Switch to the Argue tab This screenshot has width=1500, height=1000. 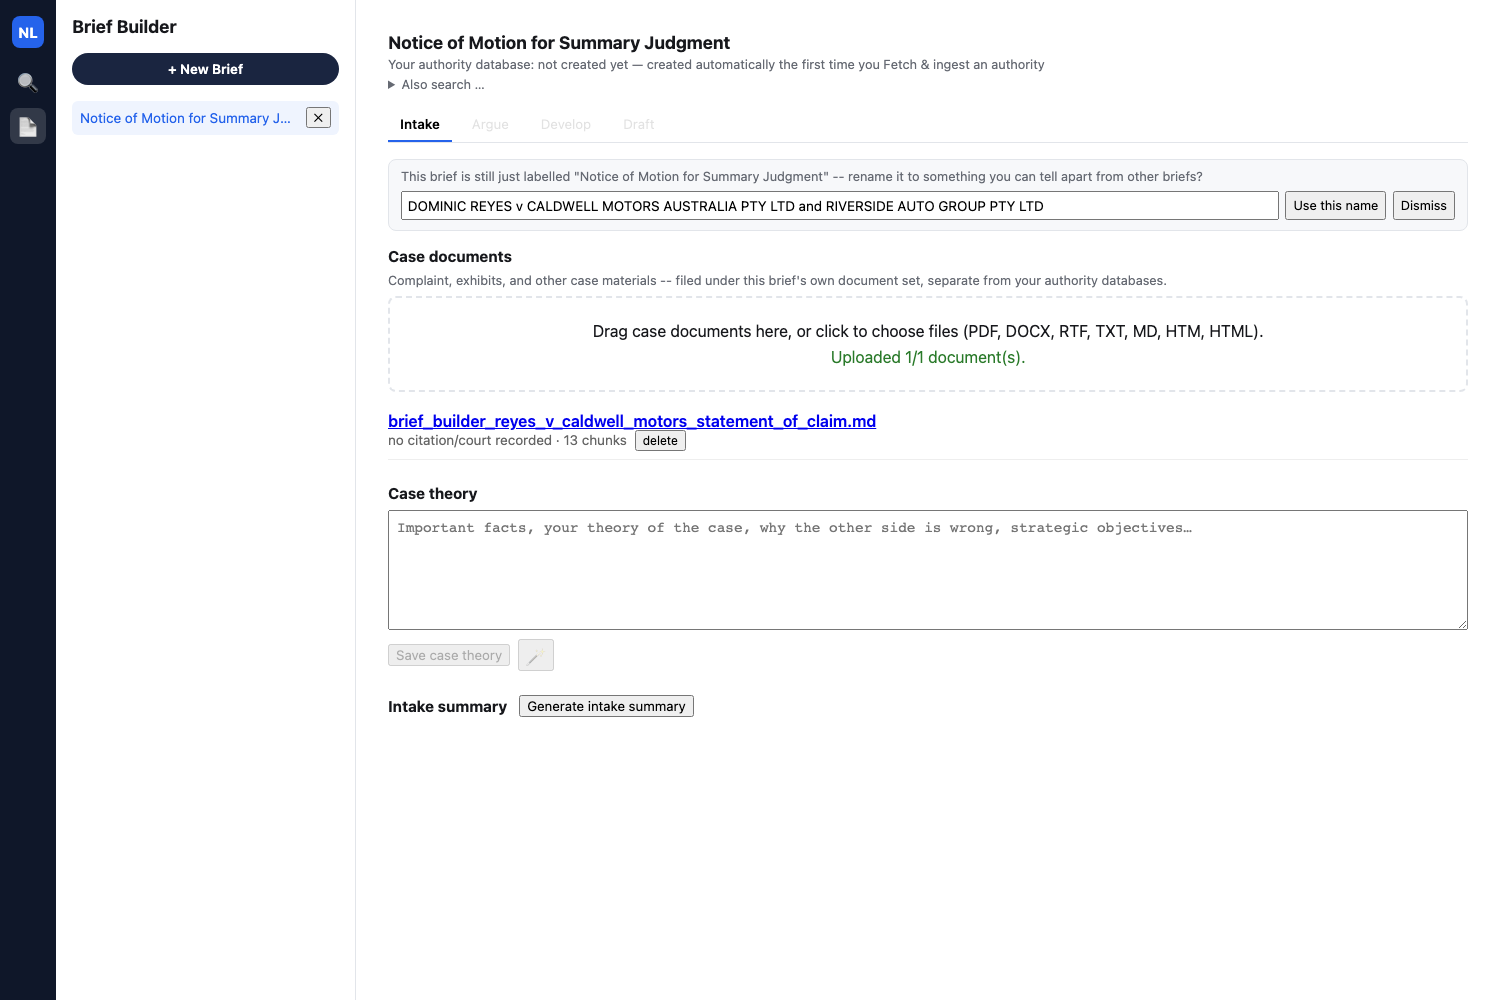pyautogui.click(x=490, y=125)
